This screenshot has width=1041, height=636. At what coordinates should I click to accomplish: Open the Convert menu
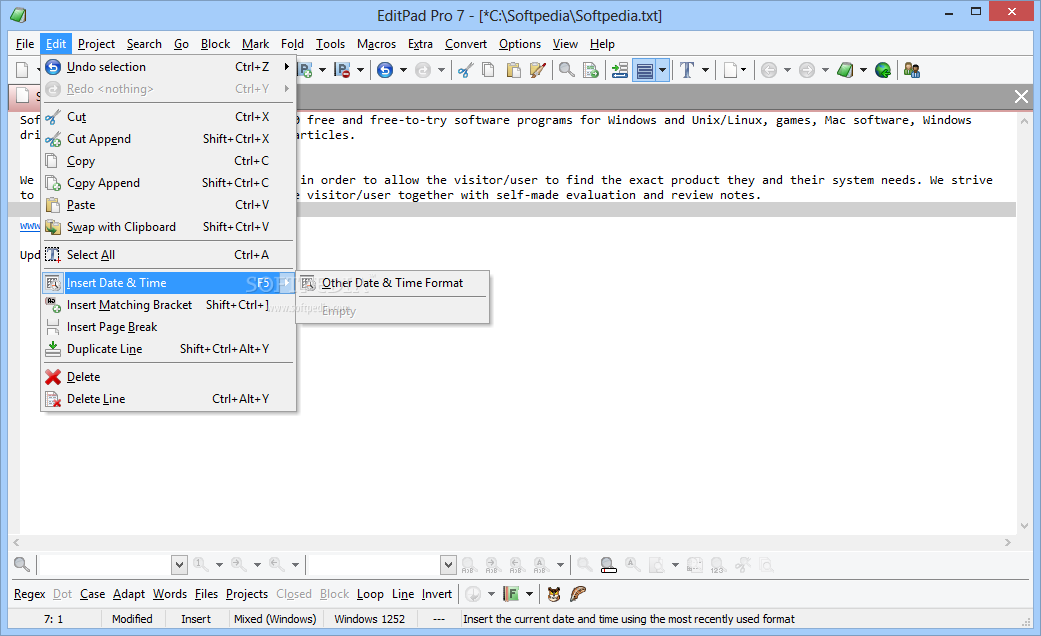466,44
